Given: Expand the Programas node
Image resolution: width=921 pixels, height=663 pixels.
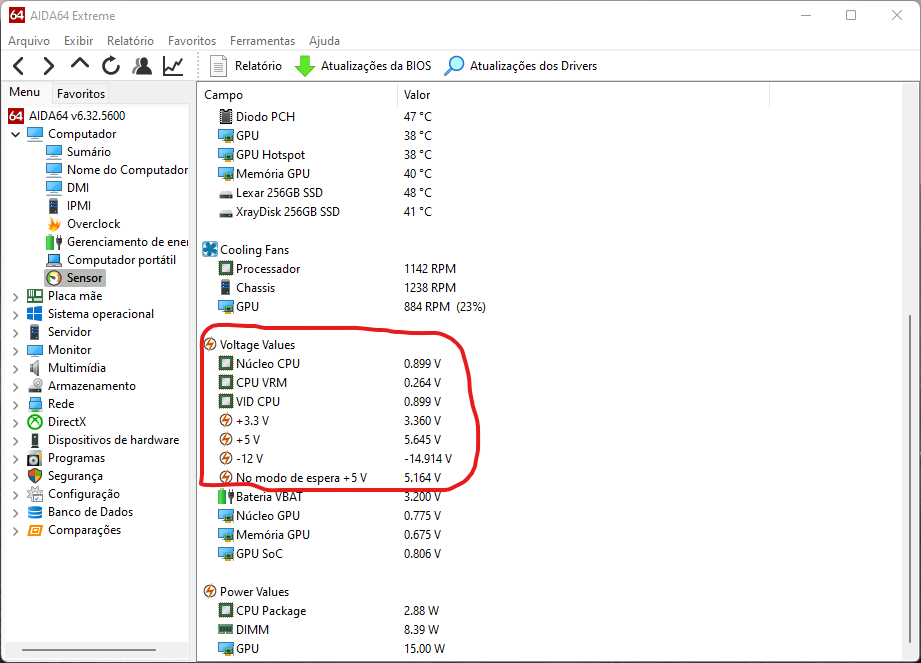Looking at the screenshot, I should [15, 459].
